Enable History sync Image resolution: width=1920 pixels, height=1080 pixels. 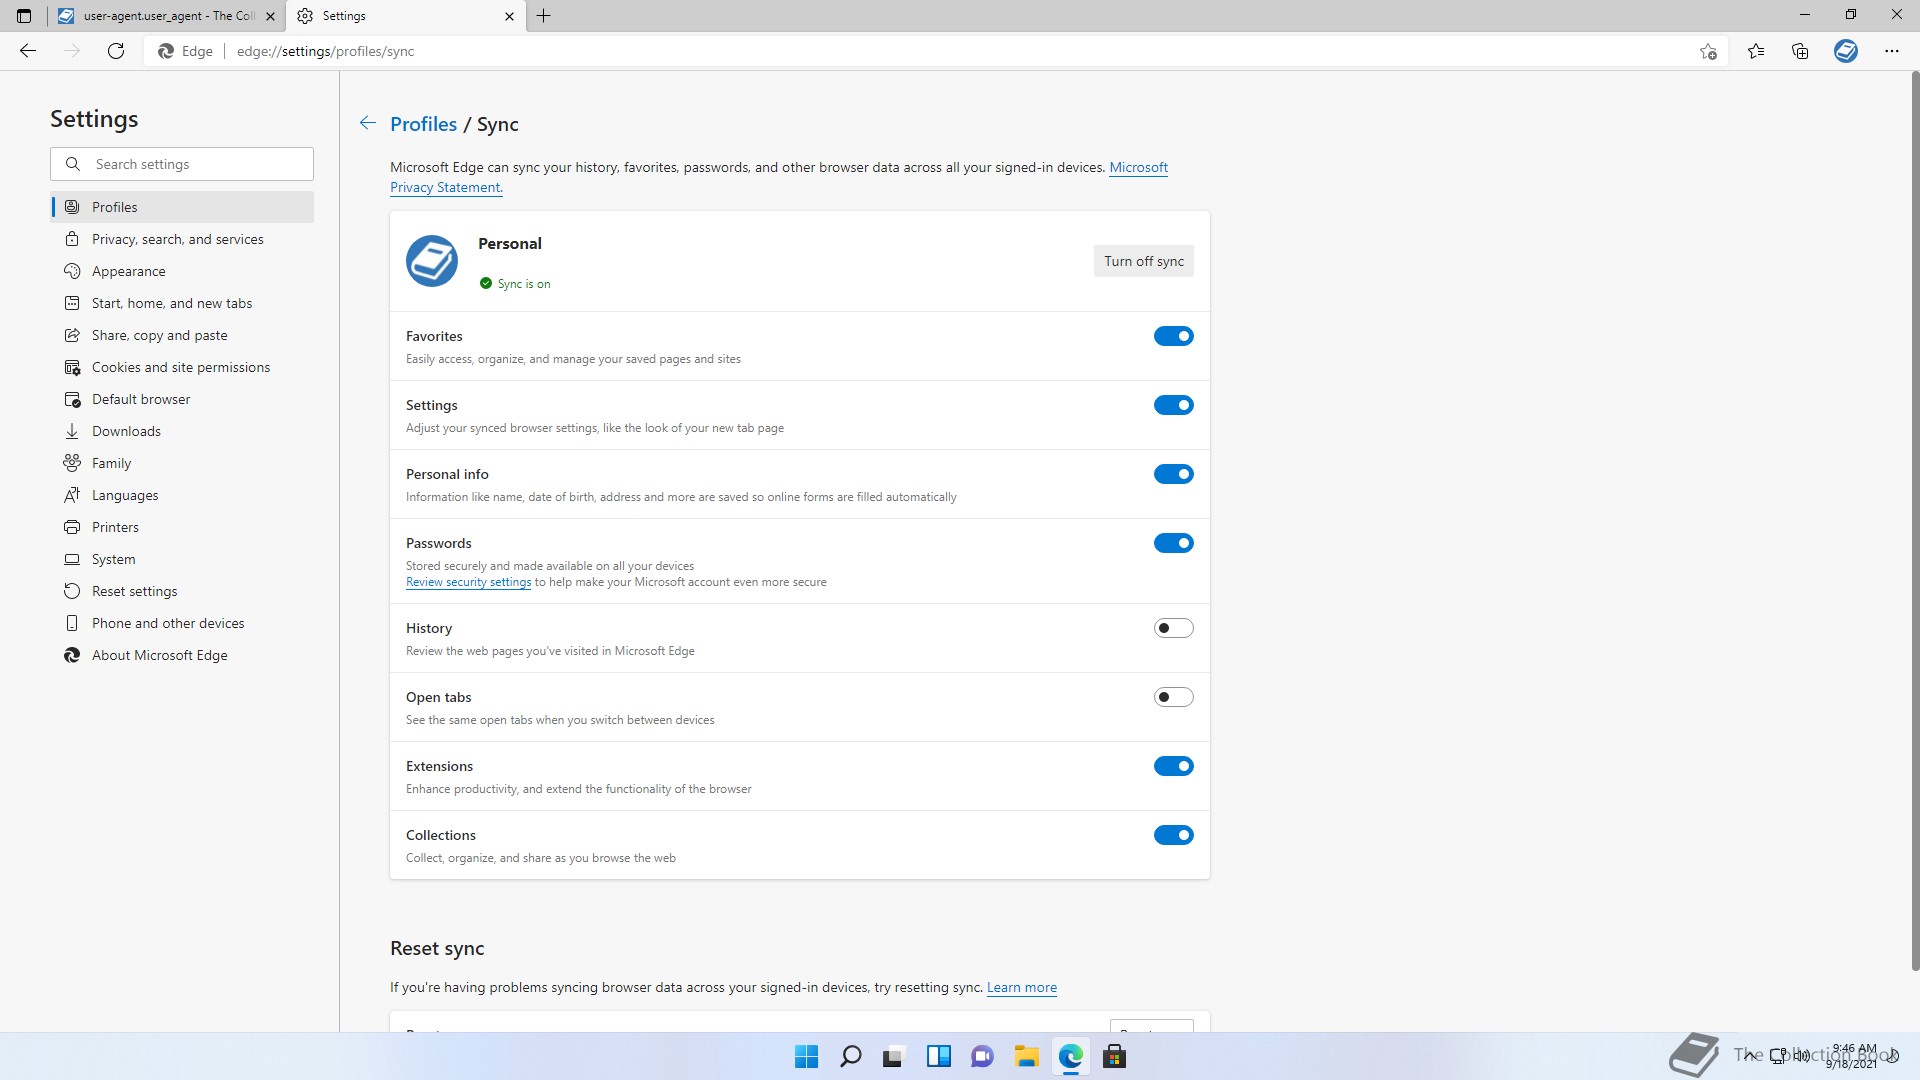click(1174, 628)
